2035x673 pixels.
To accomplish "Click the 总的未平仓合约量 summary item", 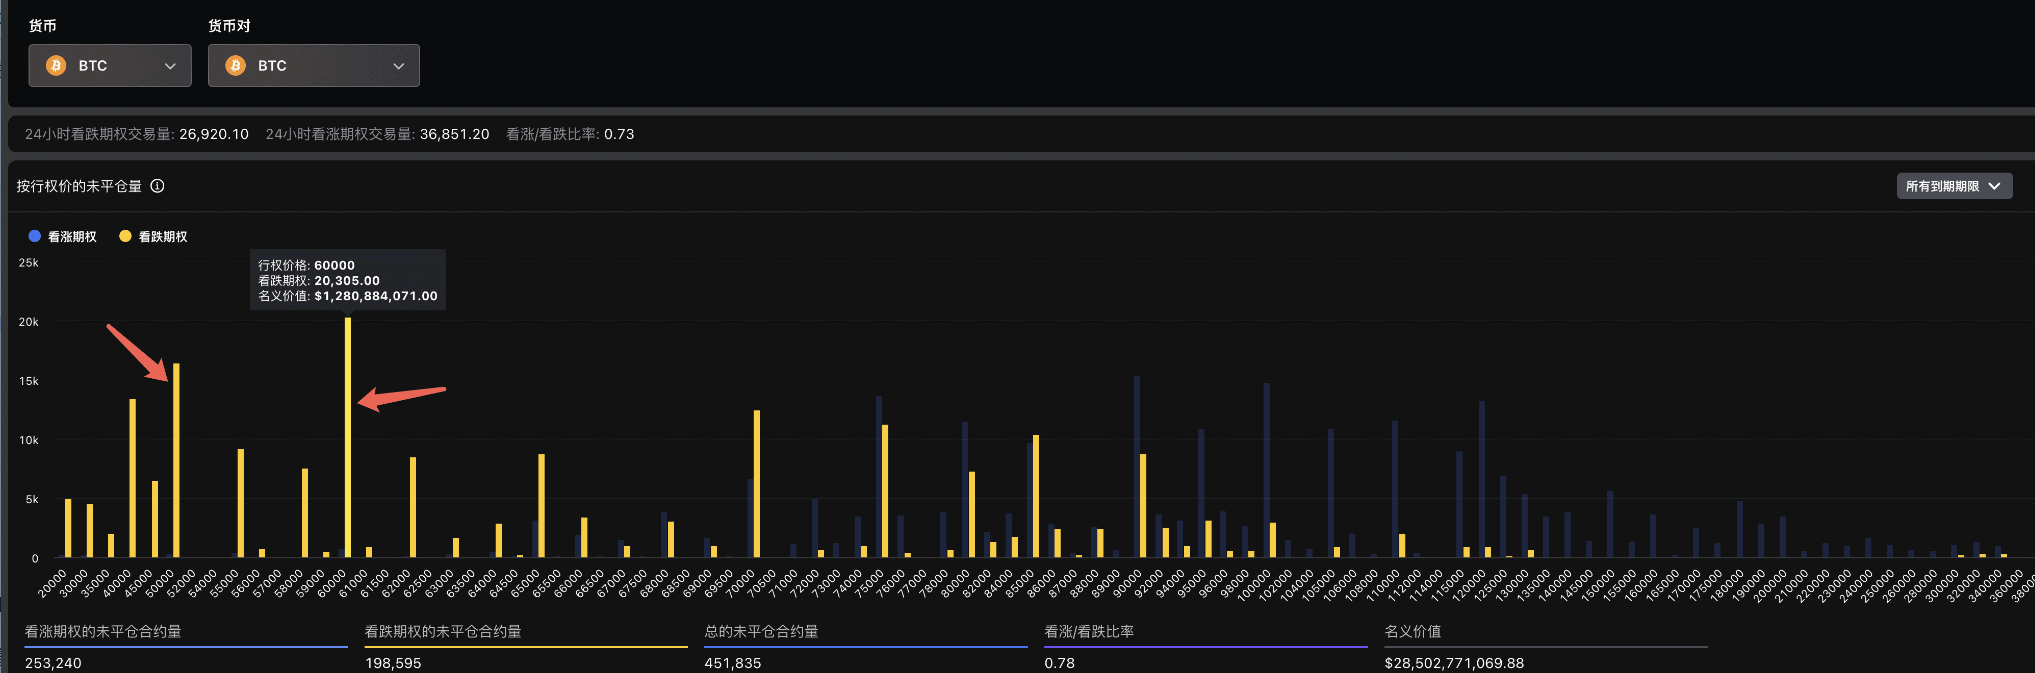I will (x=761, y=632).
